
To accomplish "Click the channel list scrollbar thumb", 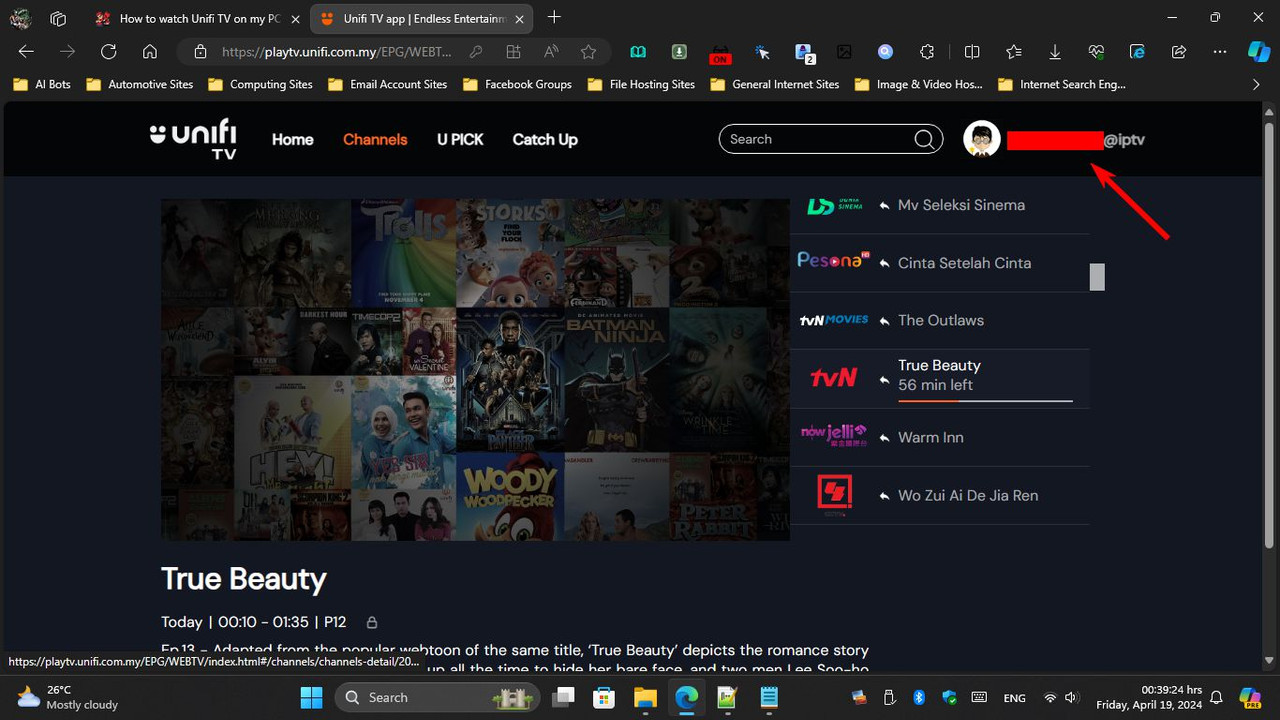I will (x=1097, y=276).
